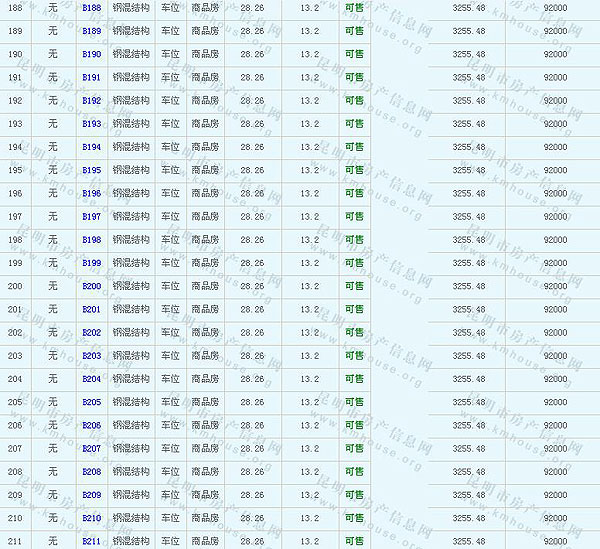Open the B211 unit link
The width and height of the screenshot is (600, 549).
click(91, 542)
